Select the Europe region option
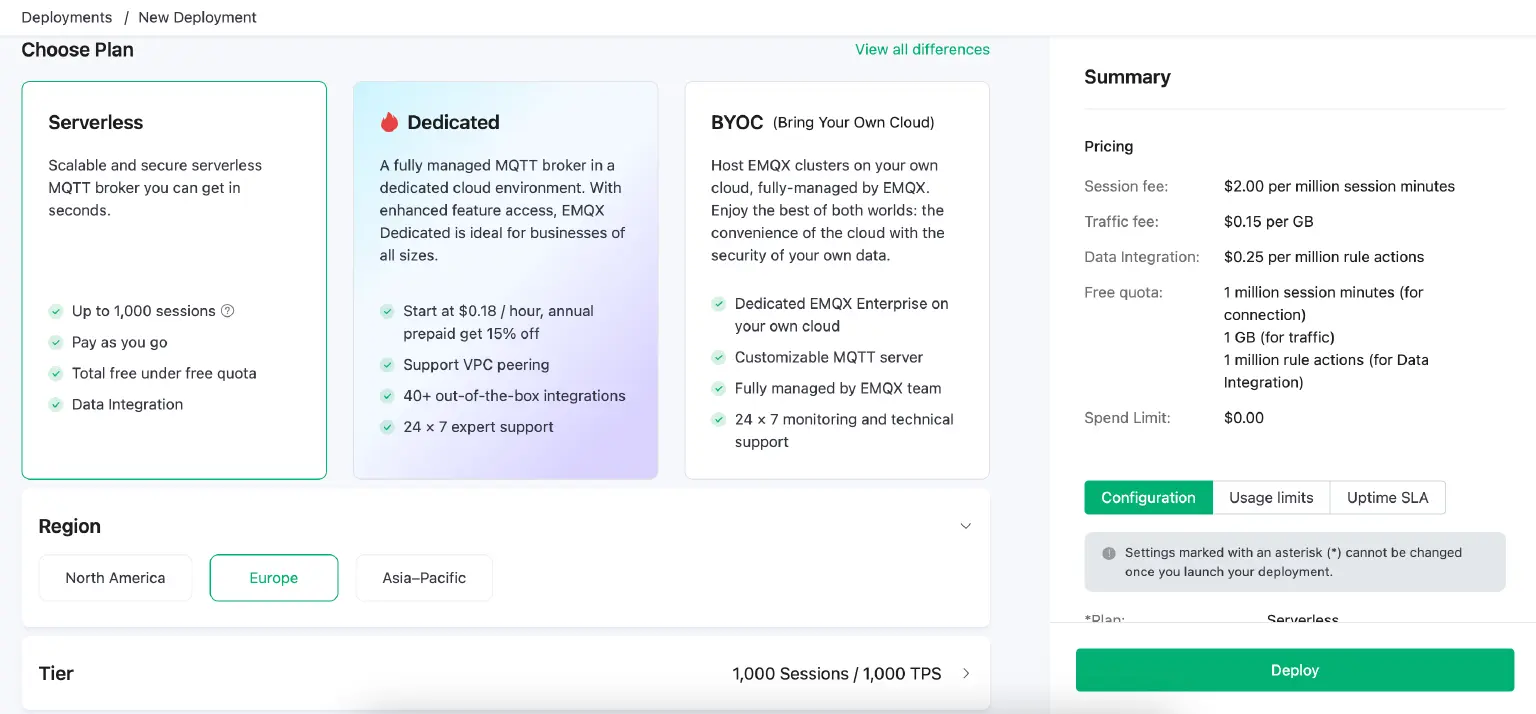The image size is (1536, 714). (x=274, y=578)
